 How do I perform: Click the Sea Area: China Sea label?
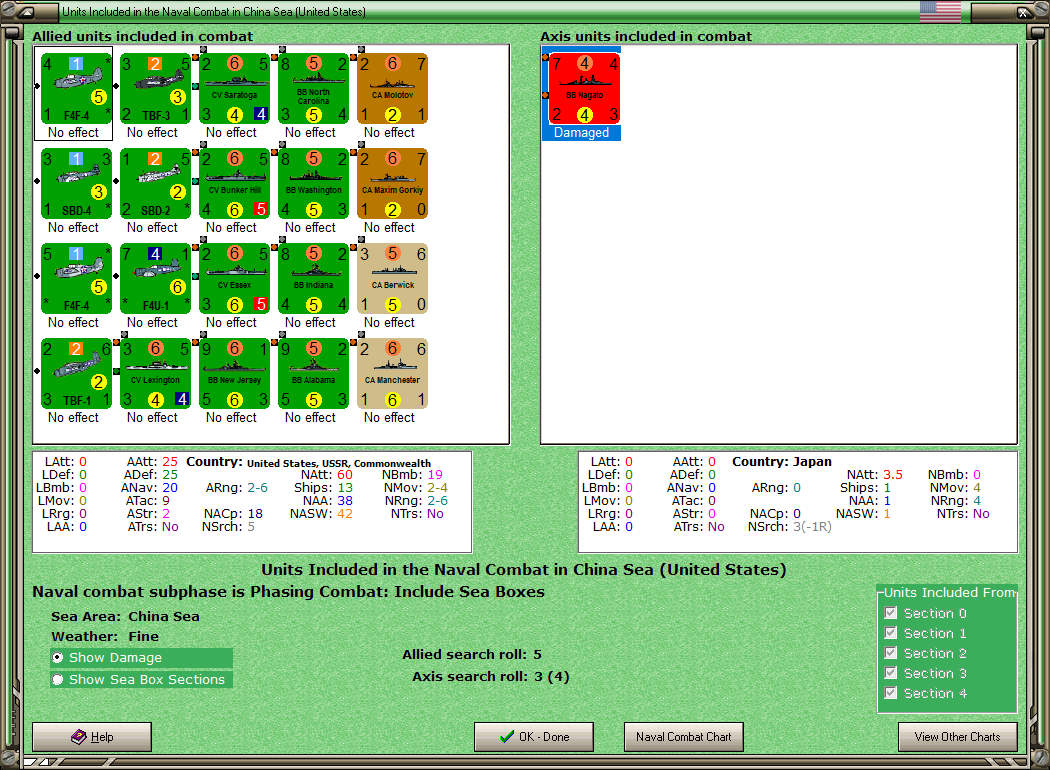coord(125,616)
